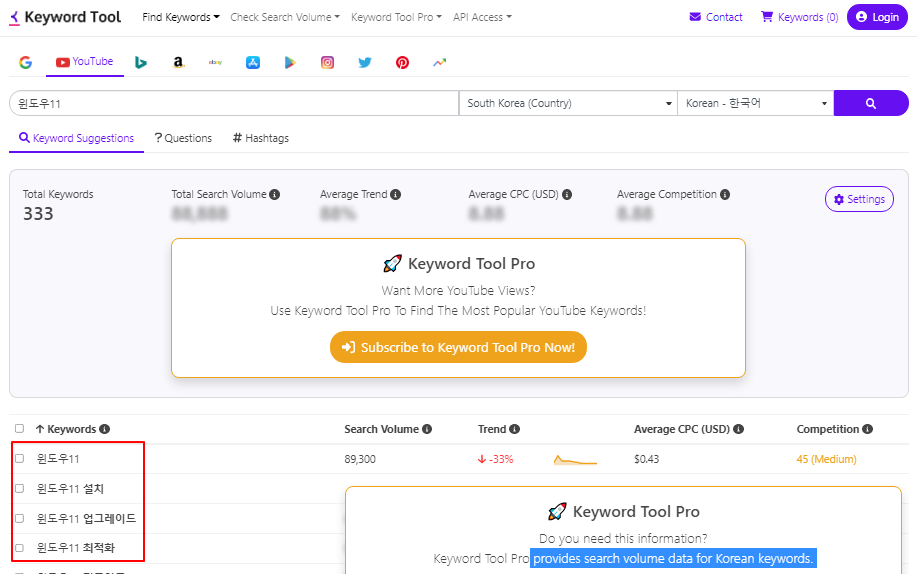Open the Keyword Tool Pro menu

pyautogui.click(x=396, y=17)
